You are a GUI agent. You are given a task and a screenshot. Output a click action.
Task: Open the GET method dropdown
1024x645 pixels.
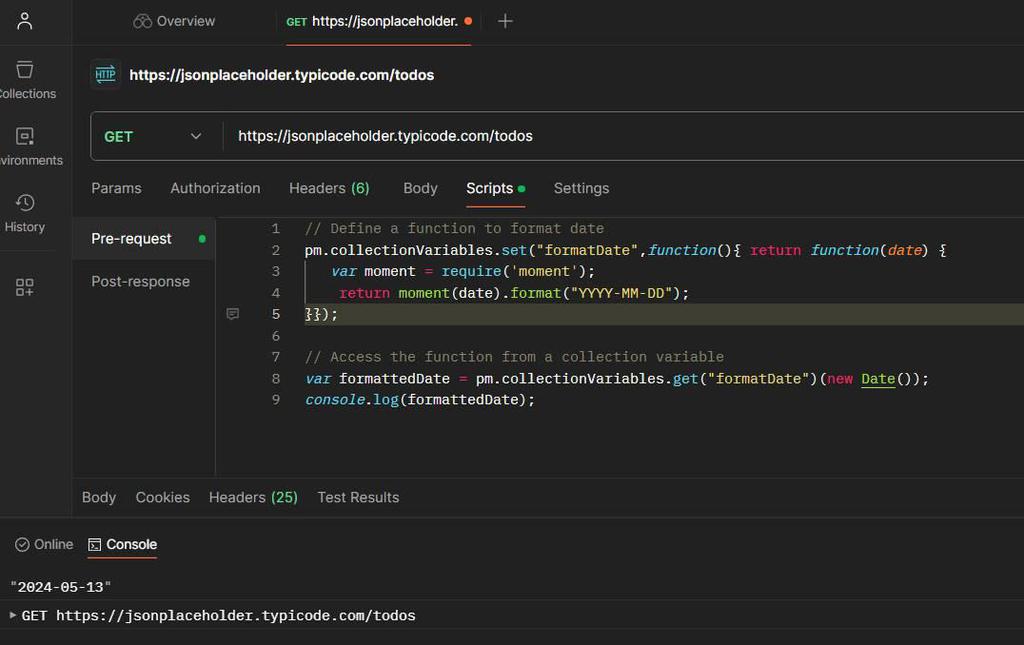[154, 136]
